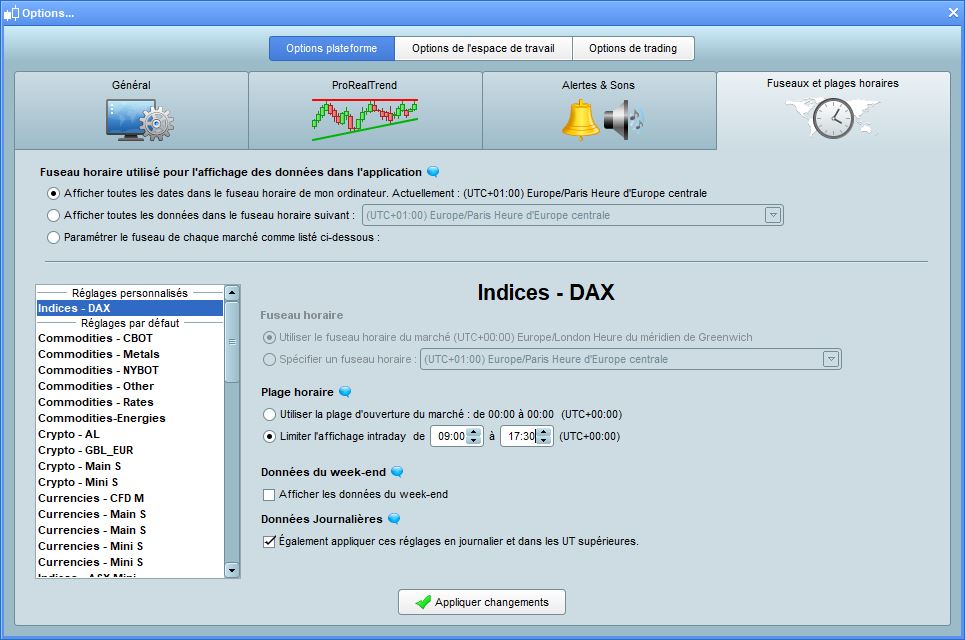The height and width of the screenshot is (640, 965).
Task: Select Utiliser la plage d'ouverture du marché
Action: pos(269,414)
